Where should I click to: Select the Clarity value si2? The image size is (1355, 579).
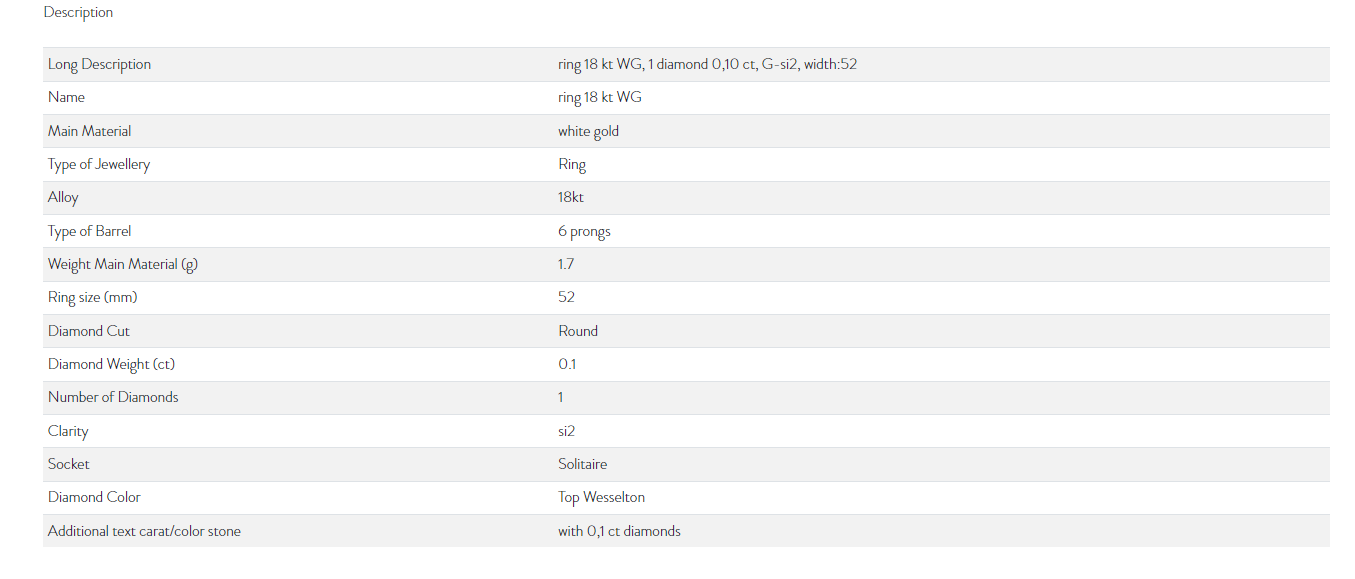point(567,431)
